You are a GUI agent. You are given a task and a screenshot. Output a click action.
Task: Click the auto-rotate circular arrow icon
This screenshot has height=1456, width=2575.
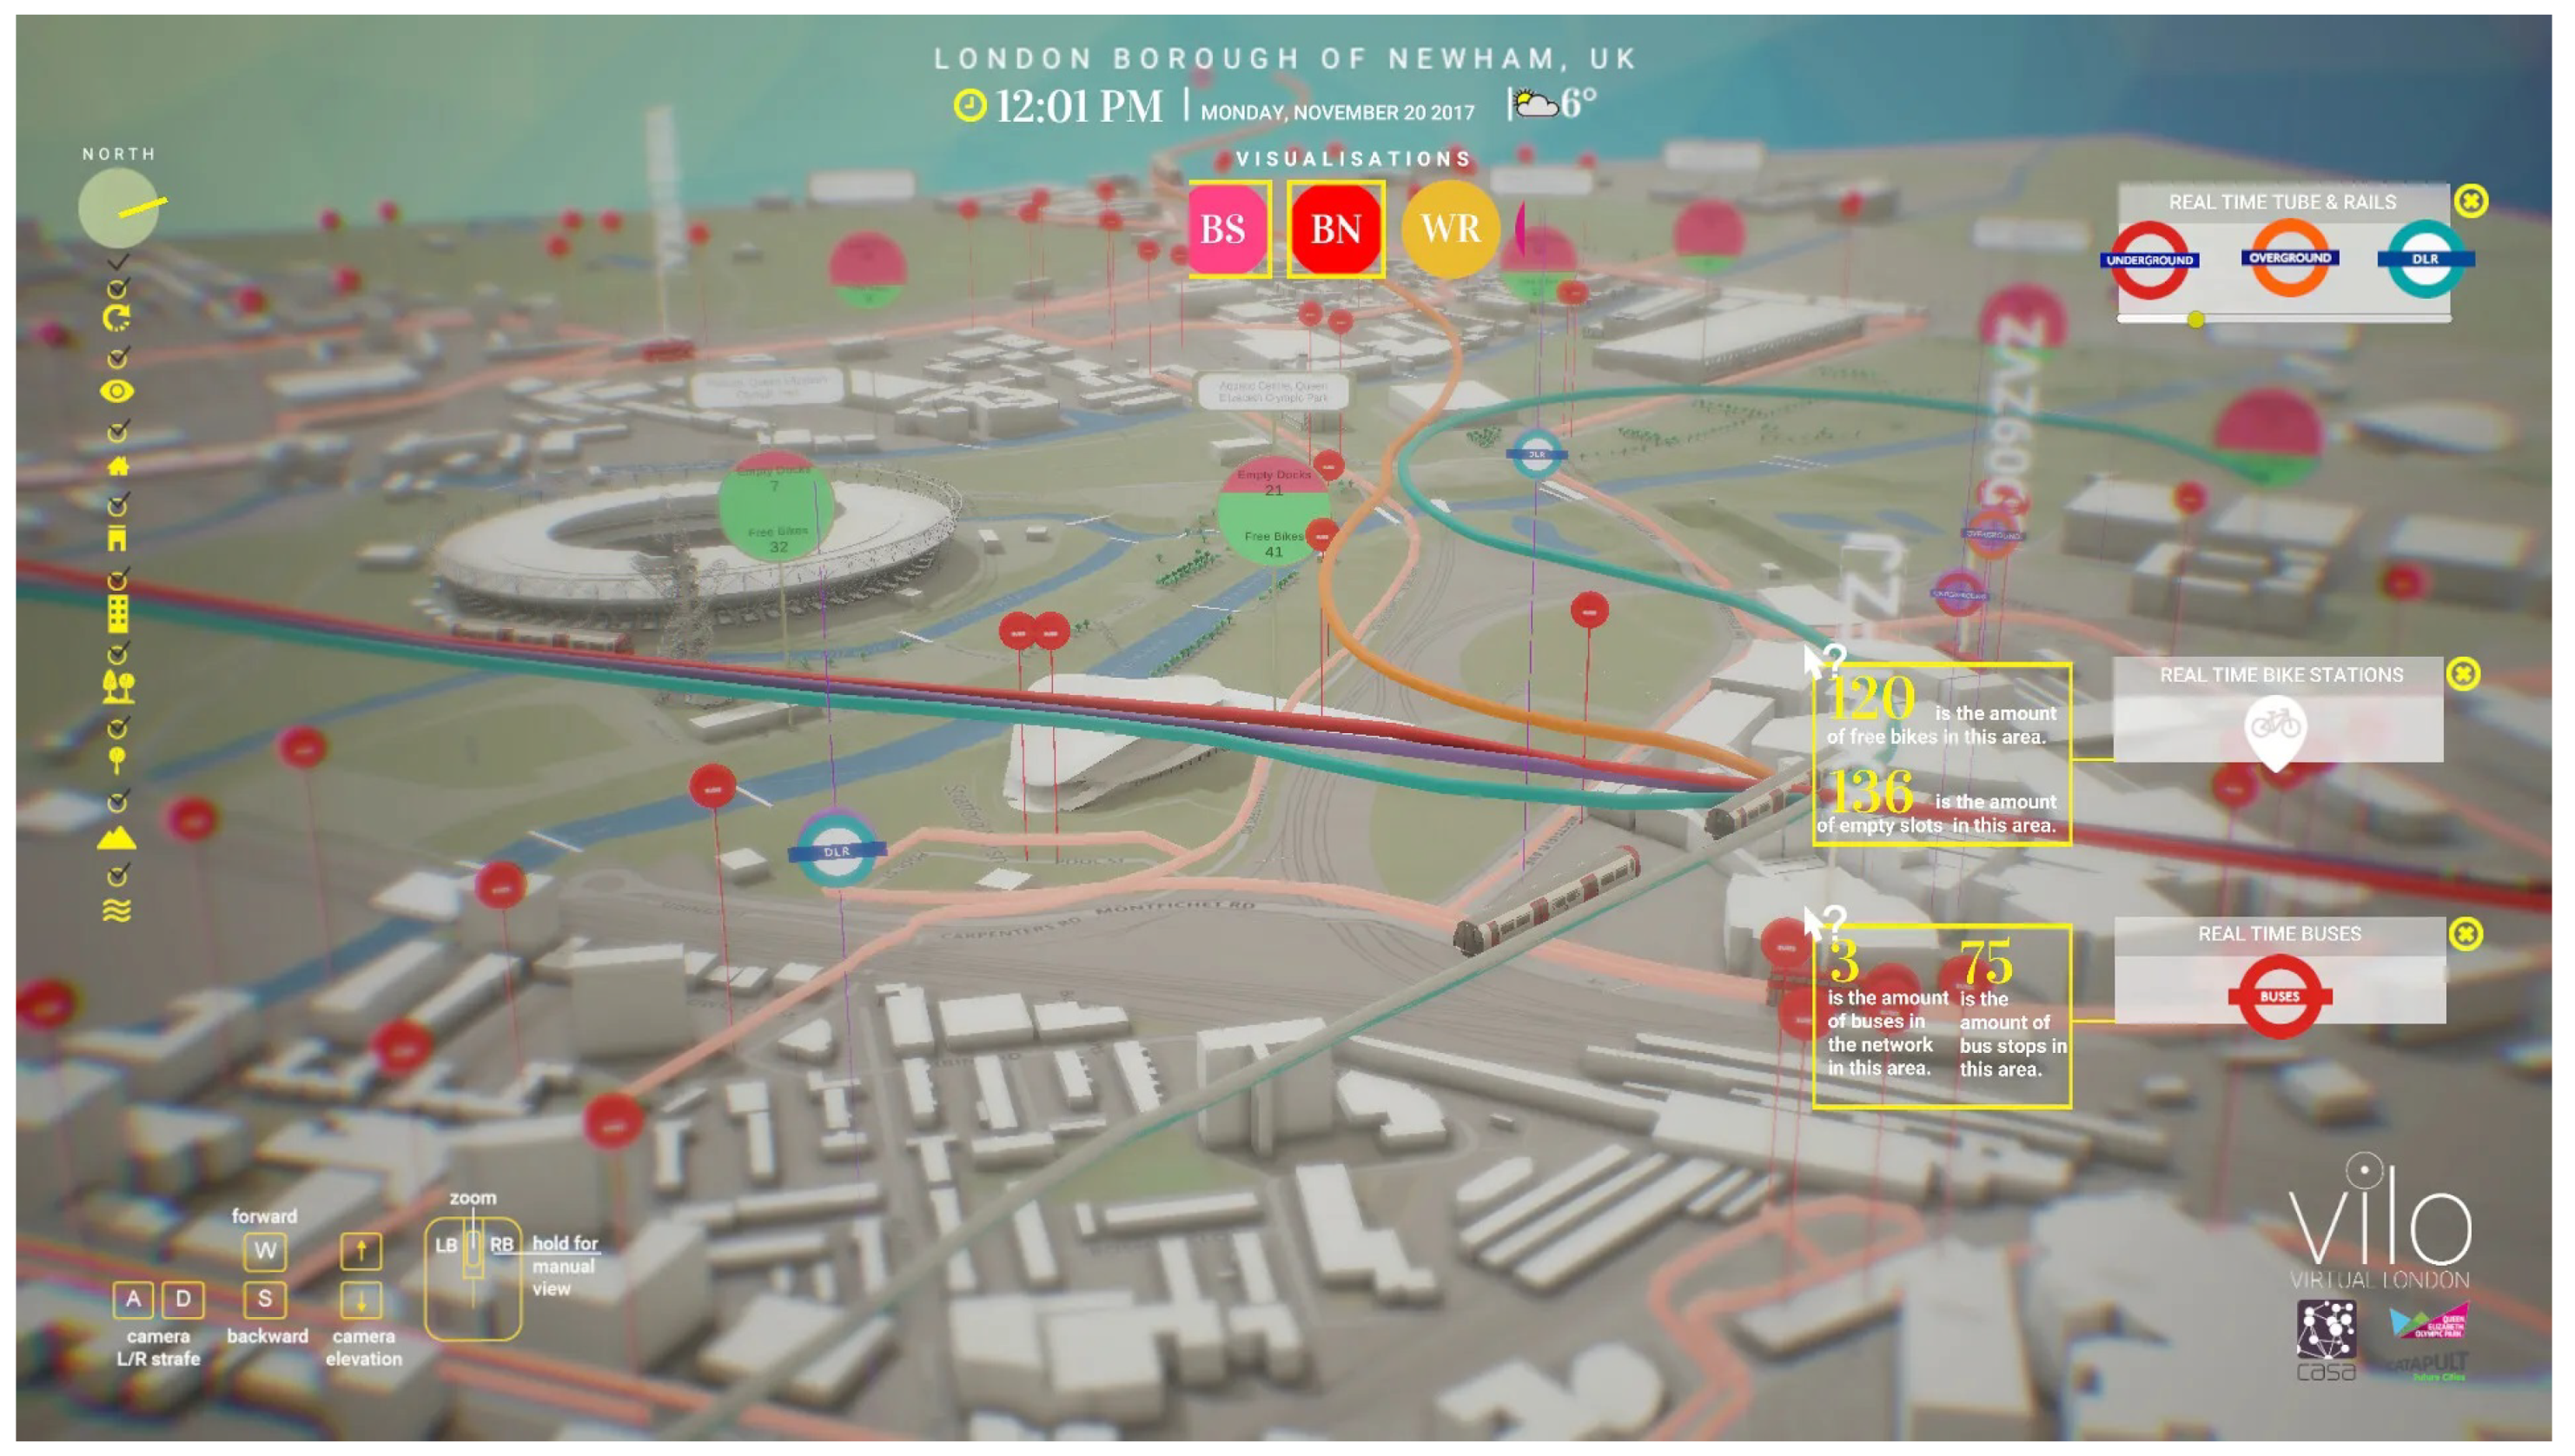click(117, 318)
